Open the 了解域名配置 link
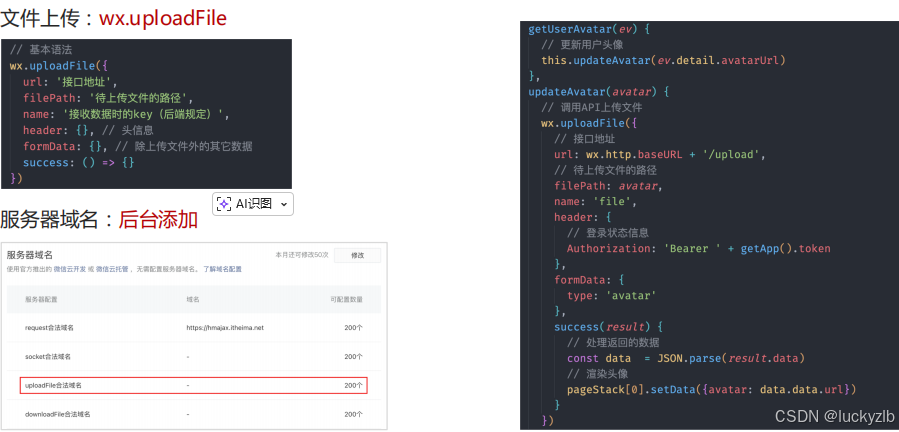Screen dimensions: 899x432 pos(222,268)
